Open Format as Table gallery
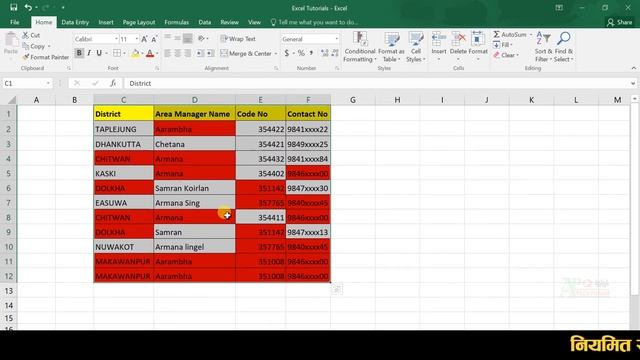Image resolution: width=640 pixels, height=360 pixels. 391,47
